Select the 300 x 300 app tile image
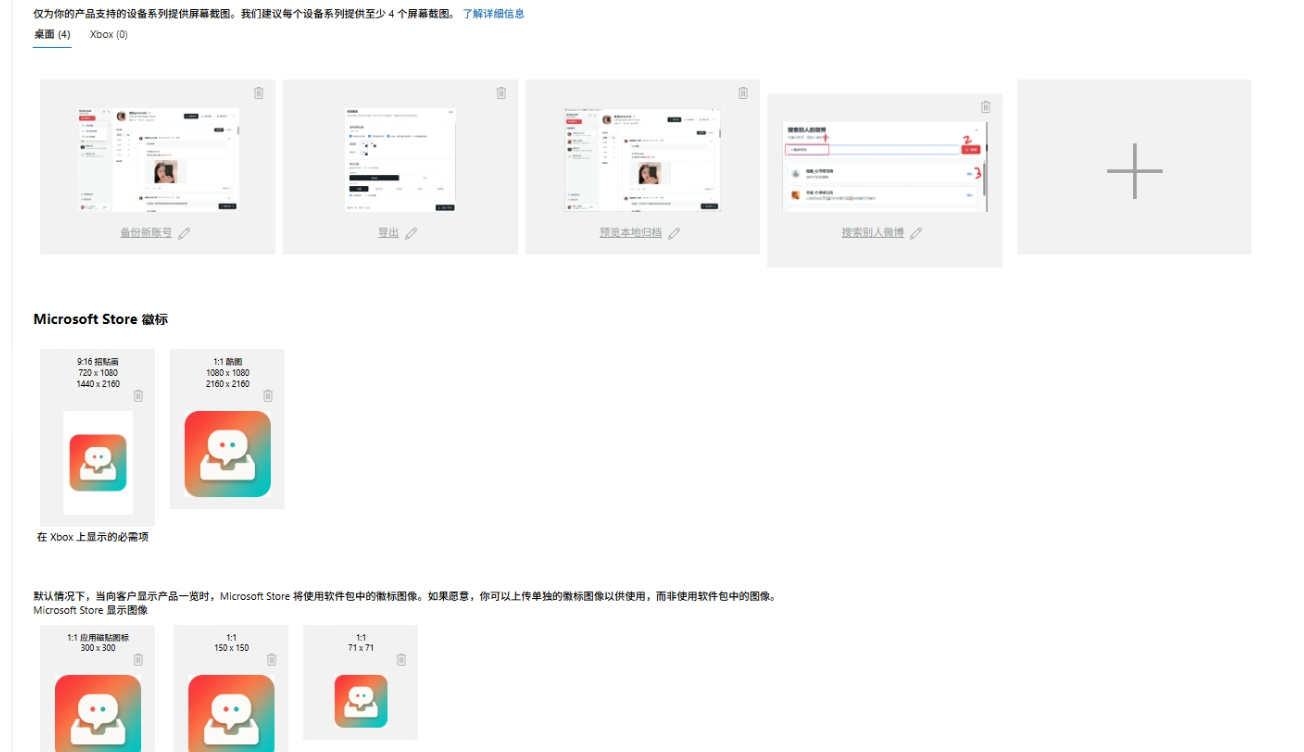 (x=98, y=713)
